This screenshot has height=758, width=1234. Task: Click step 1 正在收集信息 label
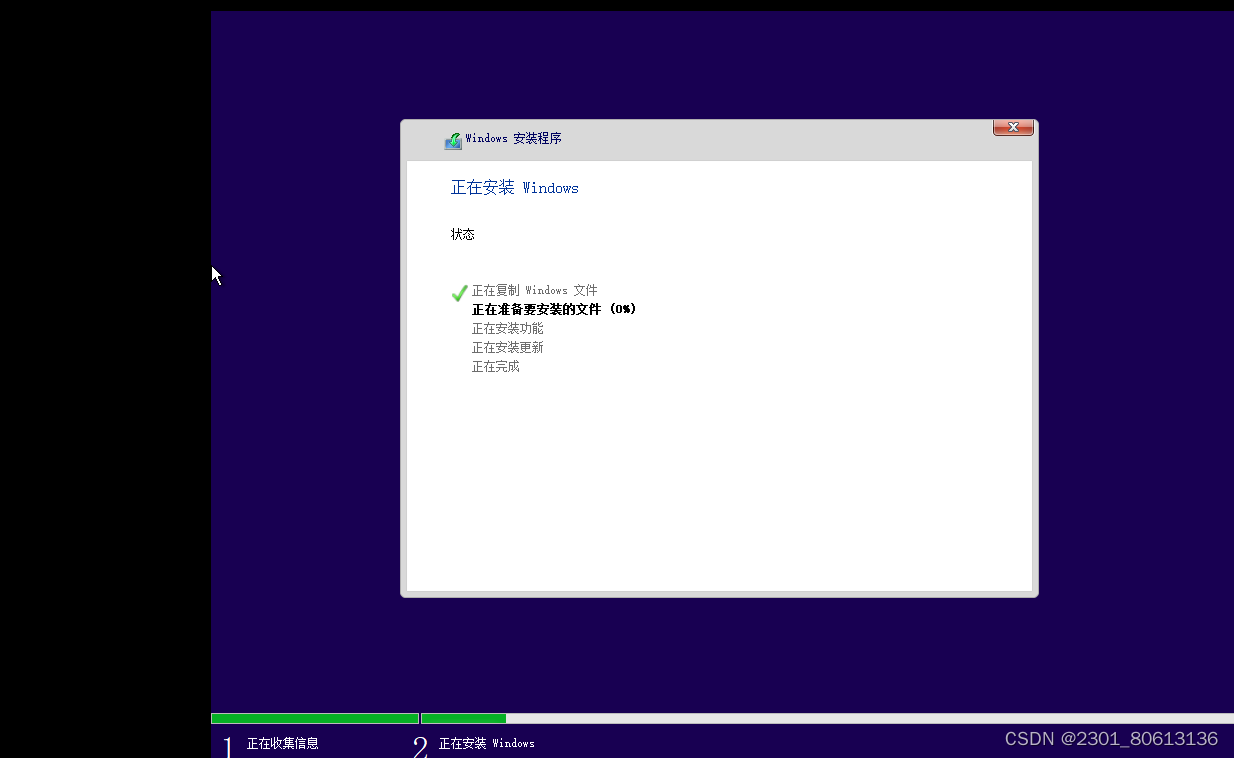tap(282, 744)
